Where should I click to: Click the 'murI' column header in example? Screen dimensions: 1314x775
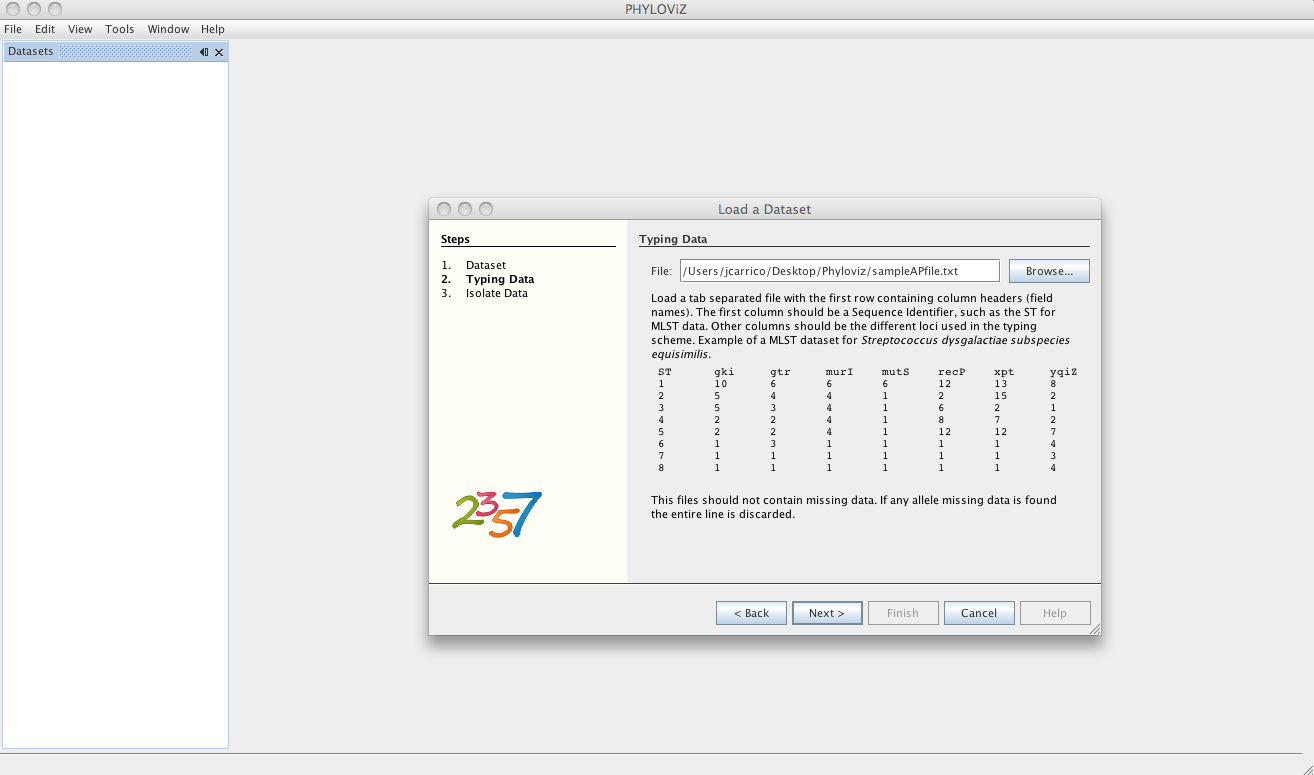pos(839,372)
